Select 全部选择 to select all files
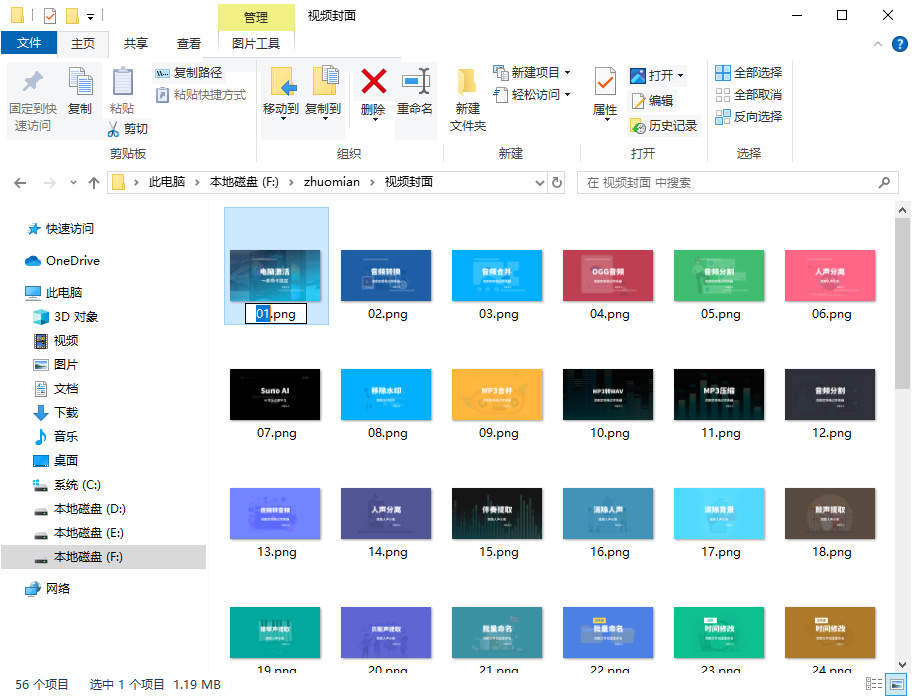The height and width of the screenshot is (697, 912). coord(751,73)
